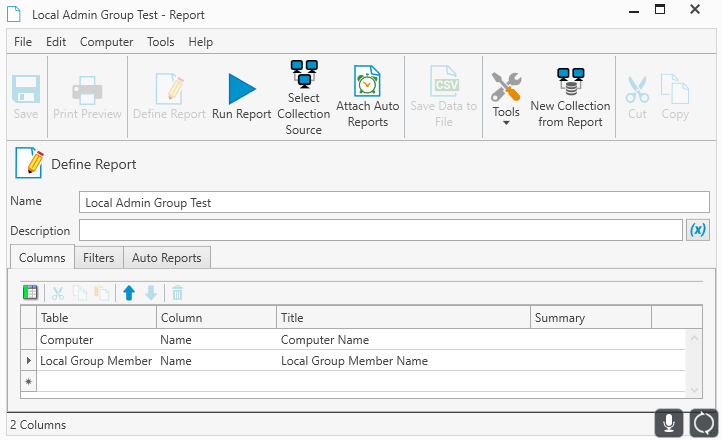Click the grid scrollbar down arrow

click(695, 389)
